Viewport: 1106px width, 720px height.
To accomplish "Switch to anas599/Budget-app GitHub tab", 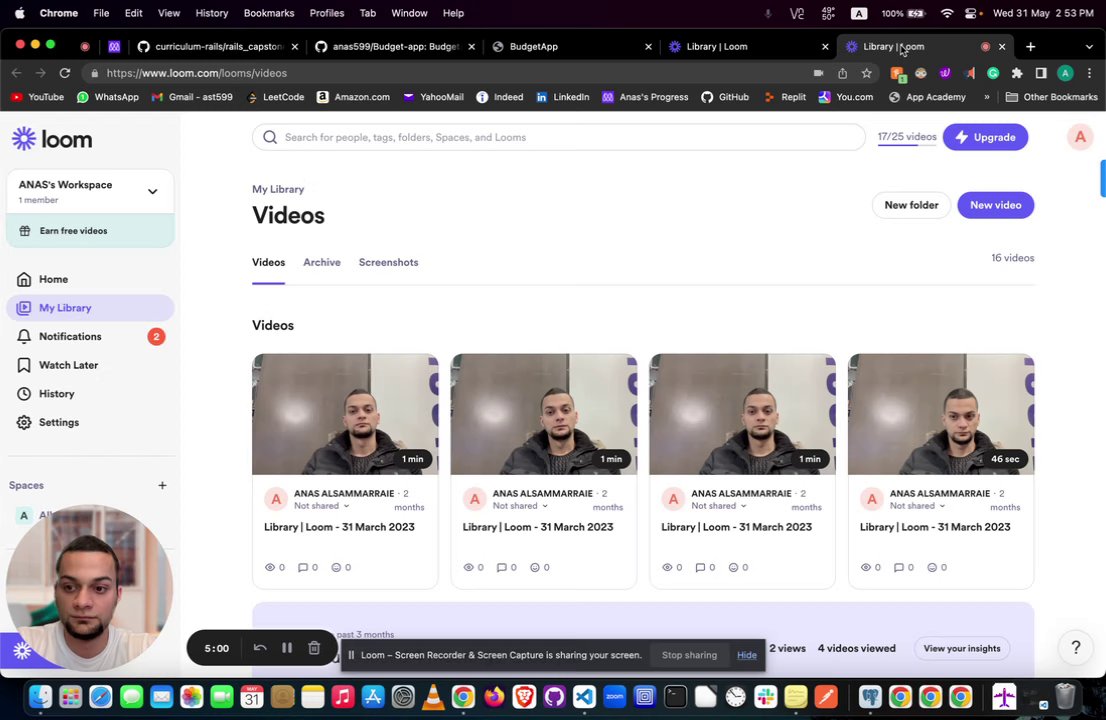I will [x=395, y=47].
